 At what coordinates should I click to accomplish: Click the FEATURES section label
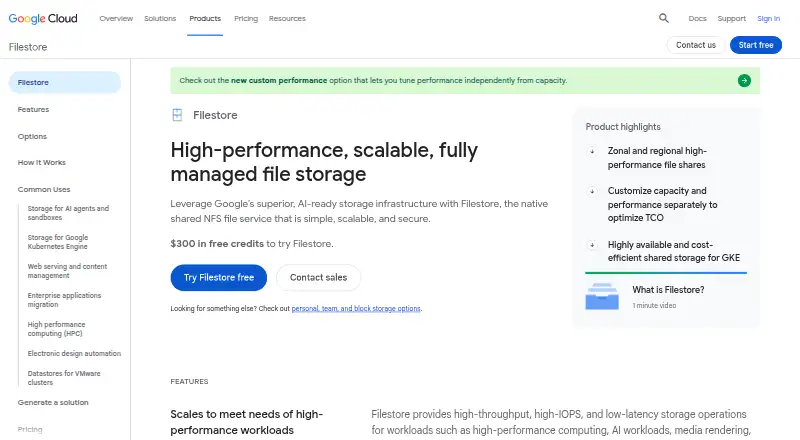189,381
